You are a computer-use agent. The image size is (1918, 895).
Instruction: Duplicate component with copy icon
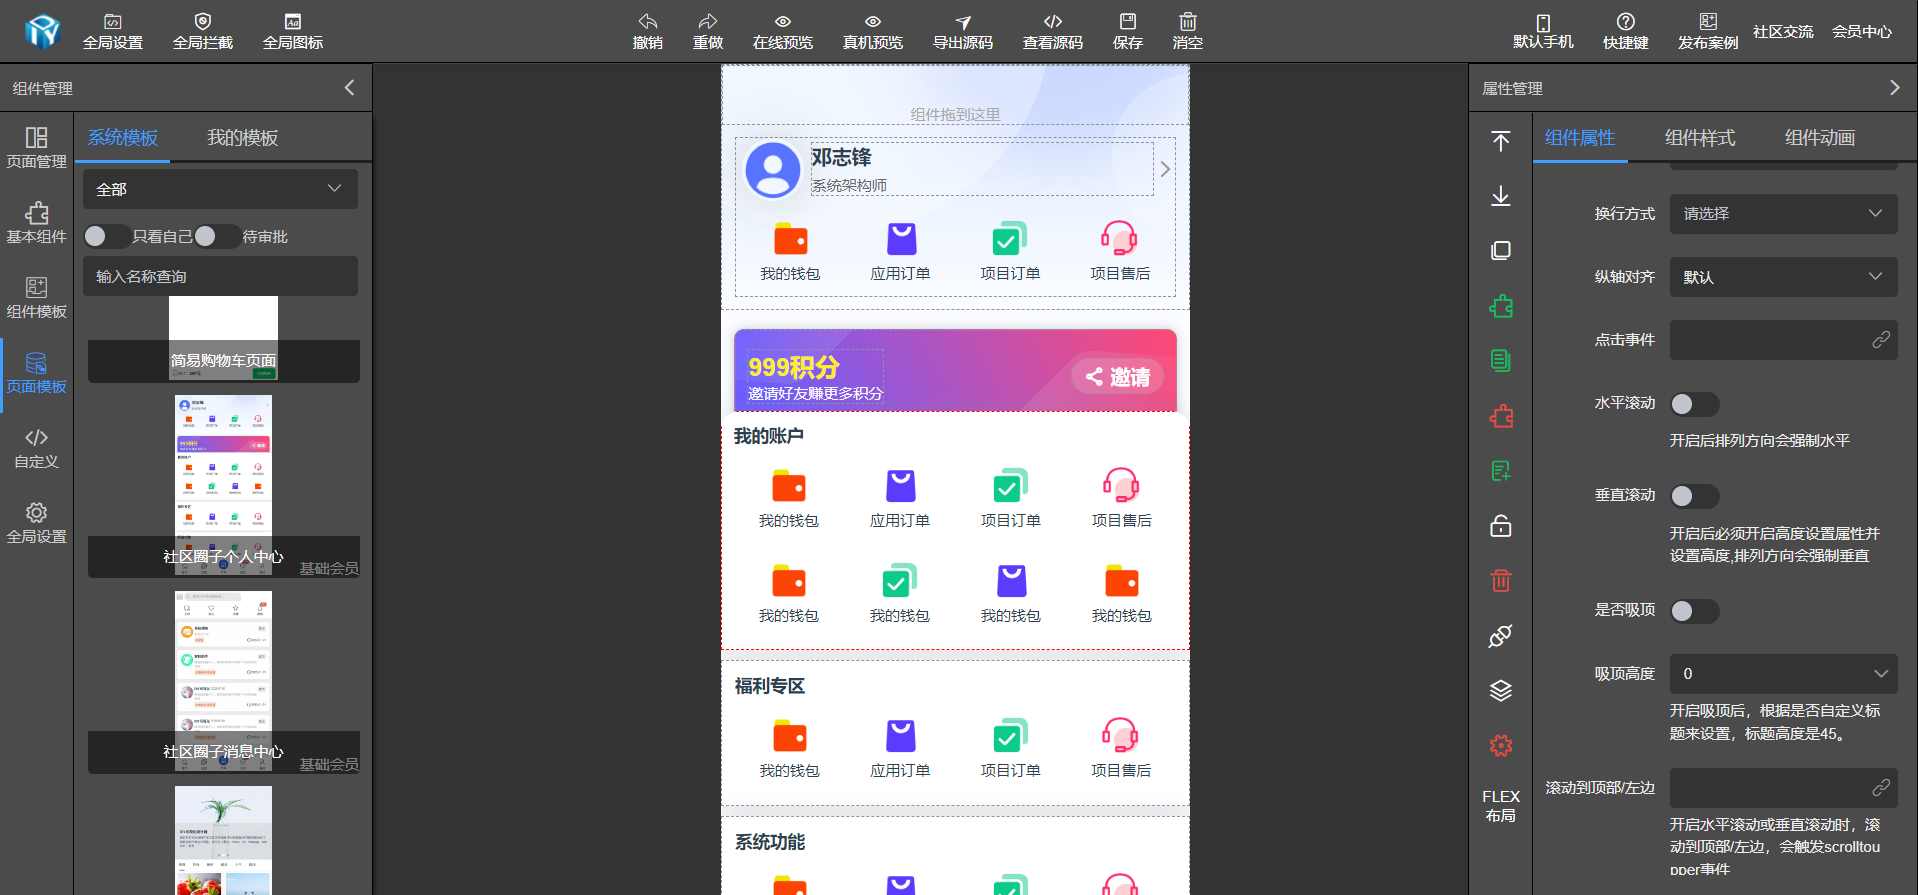1501,250
